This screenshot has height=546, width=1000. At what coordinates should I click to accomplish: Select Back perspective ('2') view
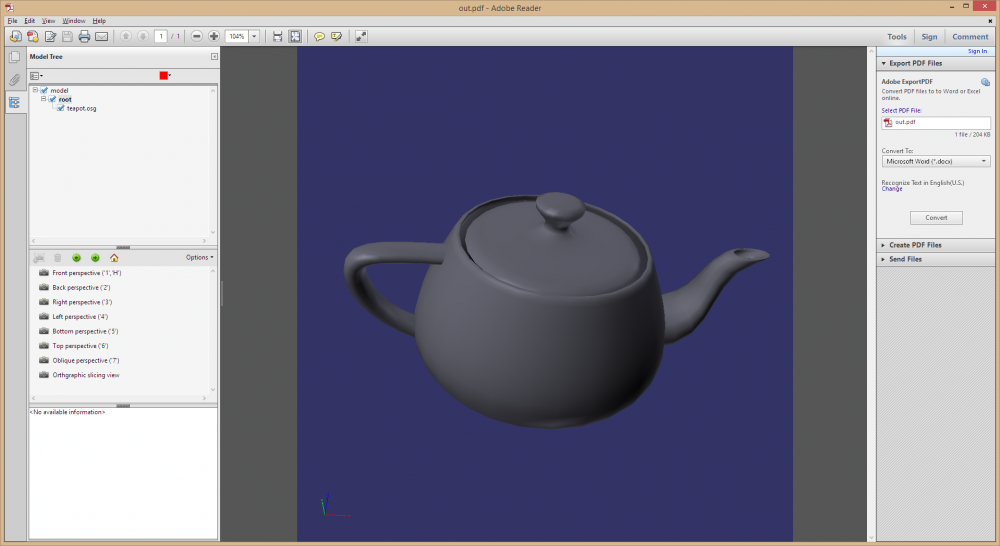[81, 287]
